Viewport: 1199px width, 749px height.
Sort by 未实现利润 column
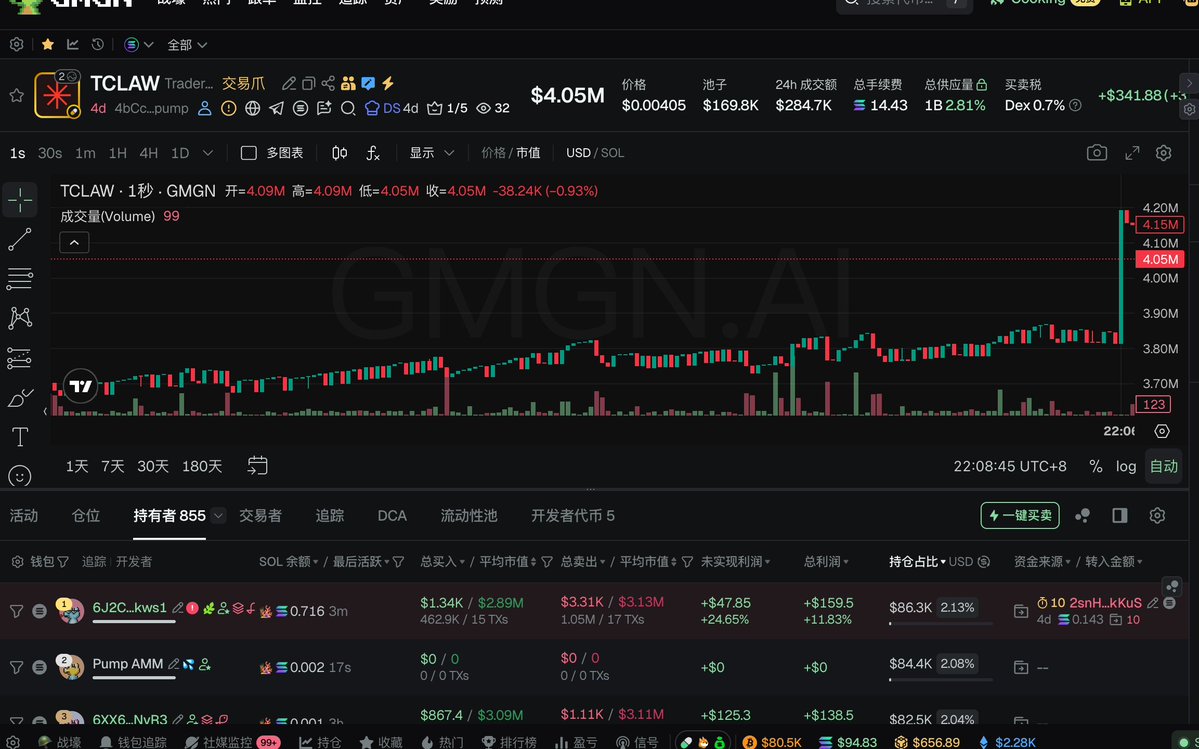tap(736, 562)
